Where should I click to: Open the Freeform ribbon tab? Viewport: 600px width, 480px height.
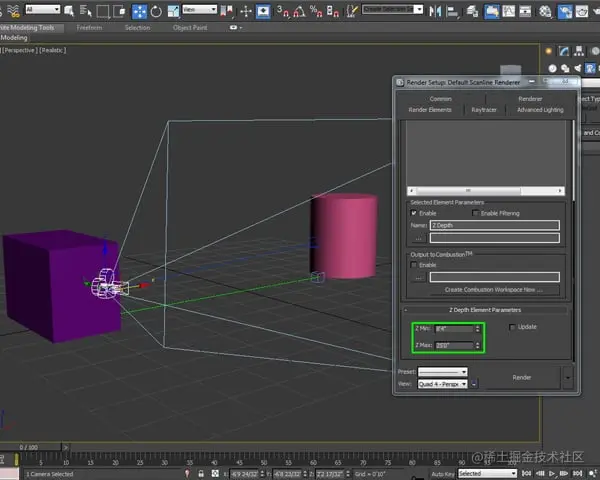pos(89,28)
